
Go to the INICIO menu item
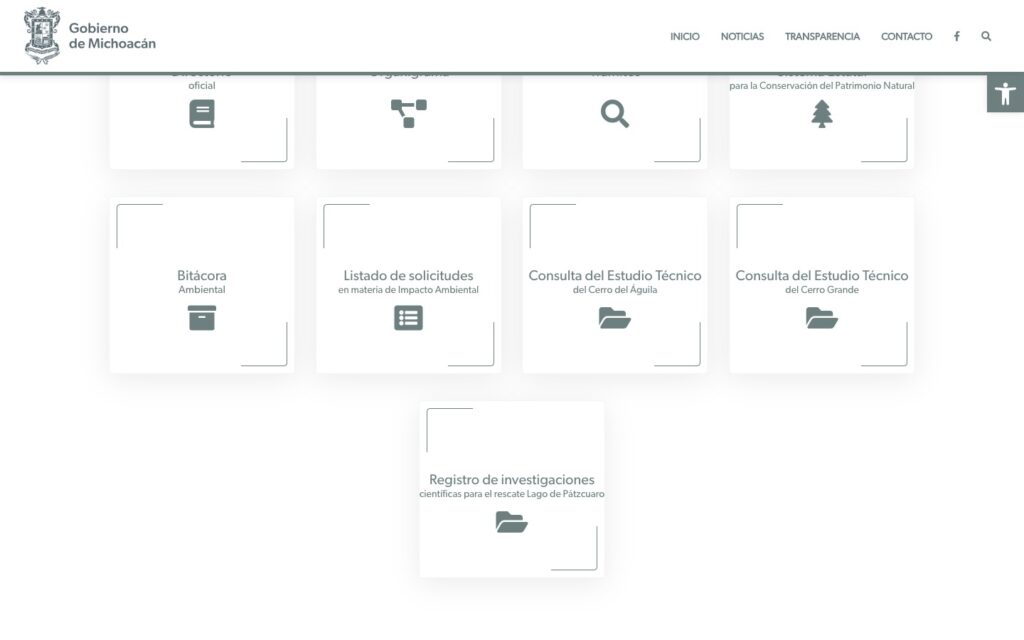(685, 36)
